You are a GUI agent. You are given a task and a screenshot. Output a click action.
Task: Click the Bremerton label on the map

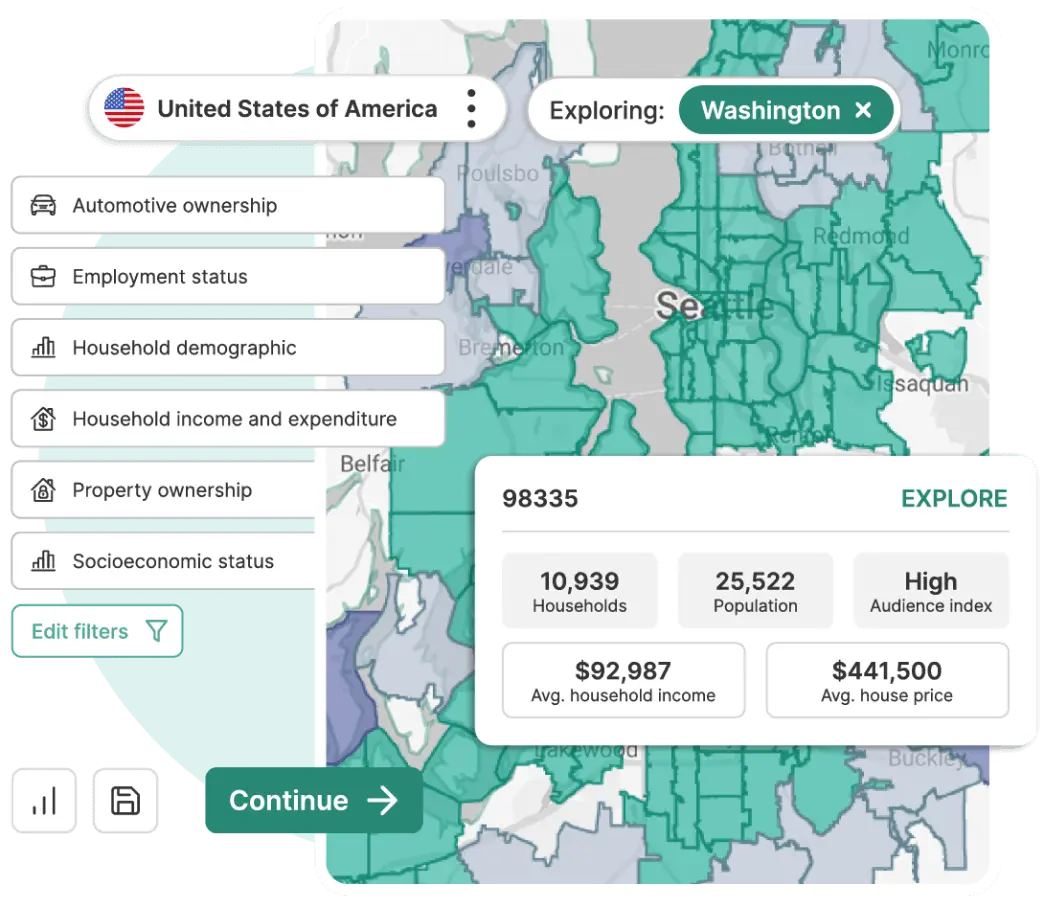click(511, 347)
